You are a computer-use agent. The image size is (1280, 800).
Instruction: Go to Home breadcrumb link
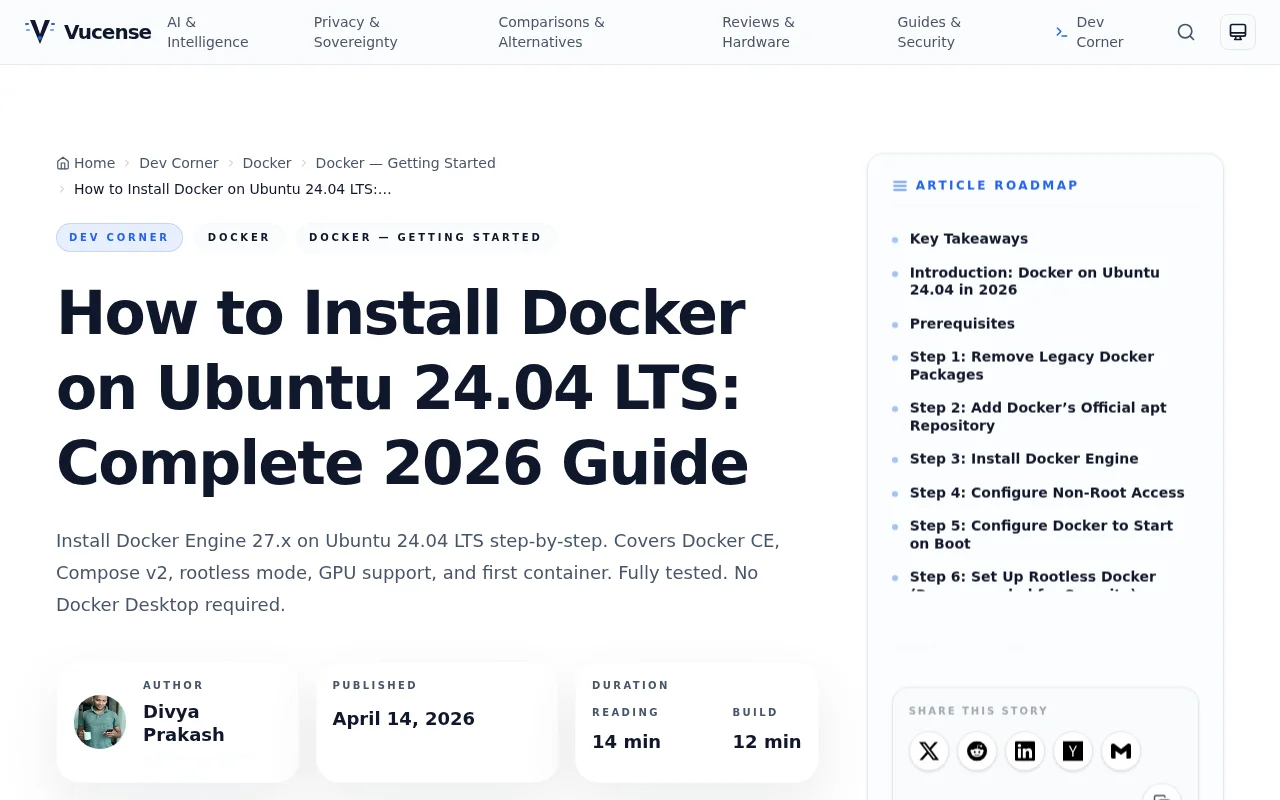pyautogui.click(x=86, y=163)
